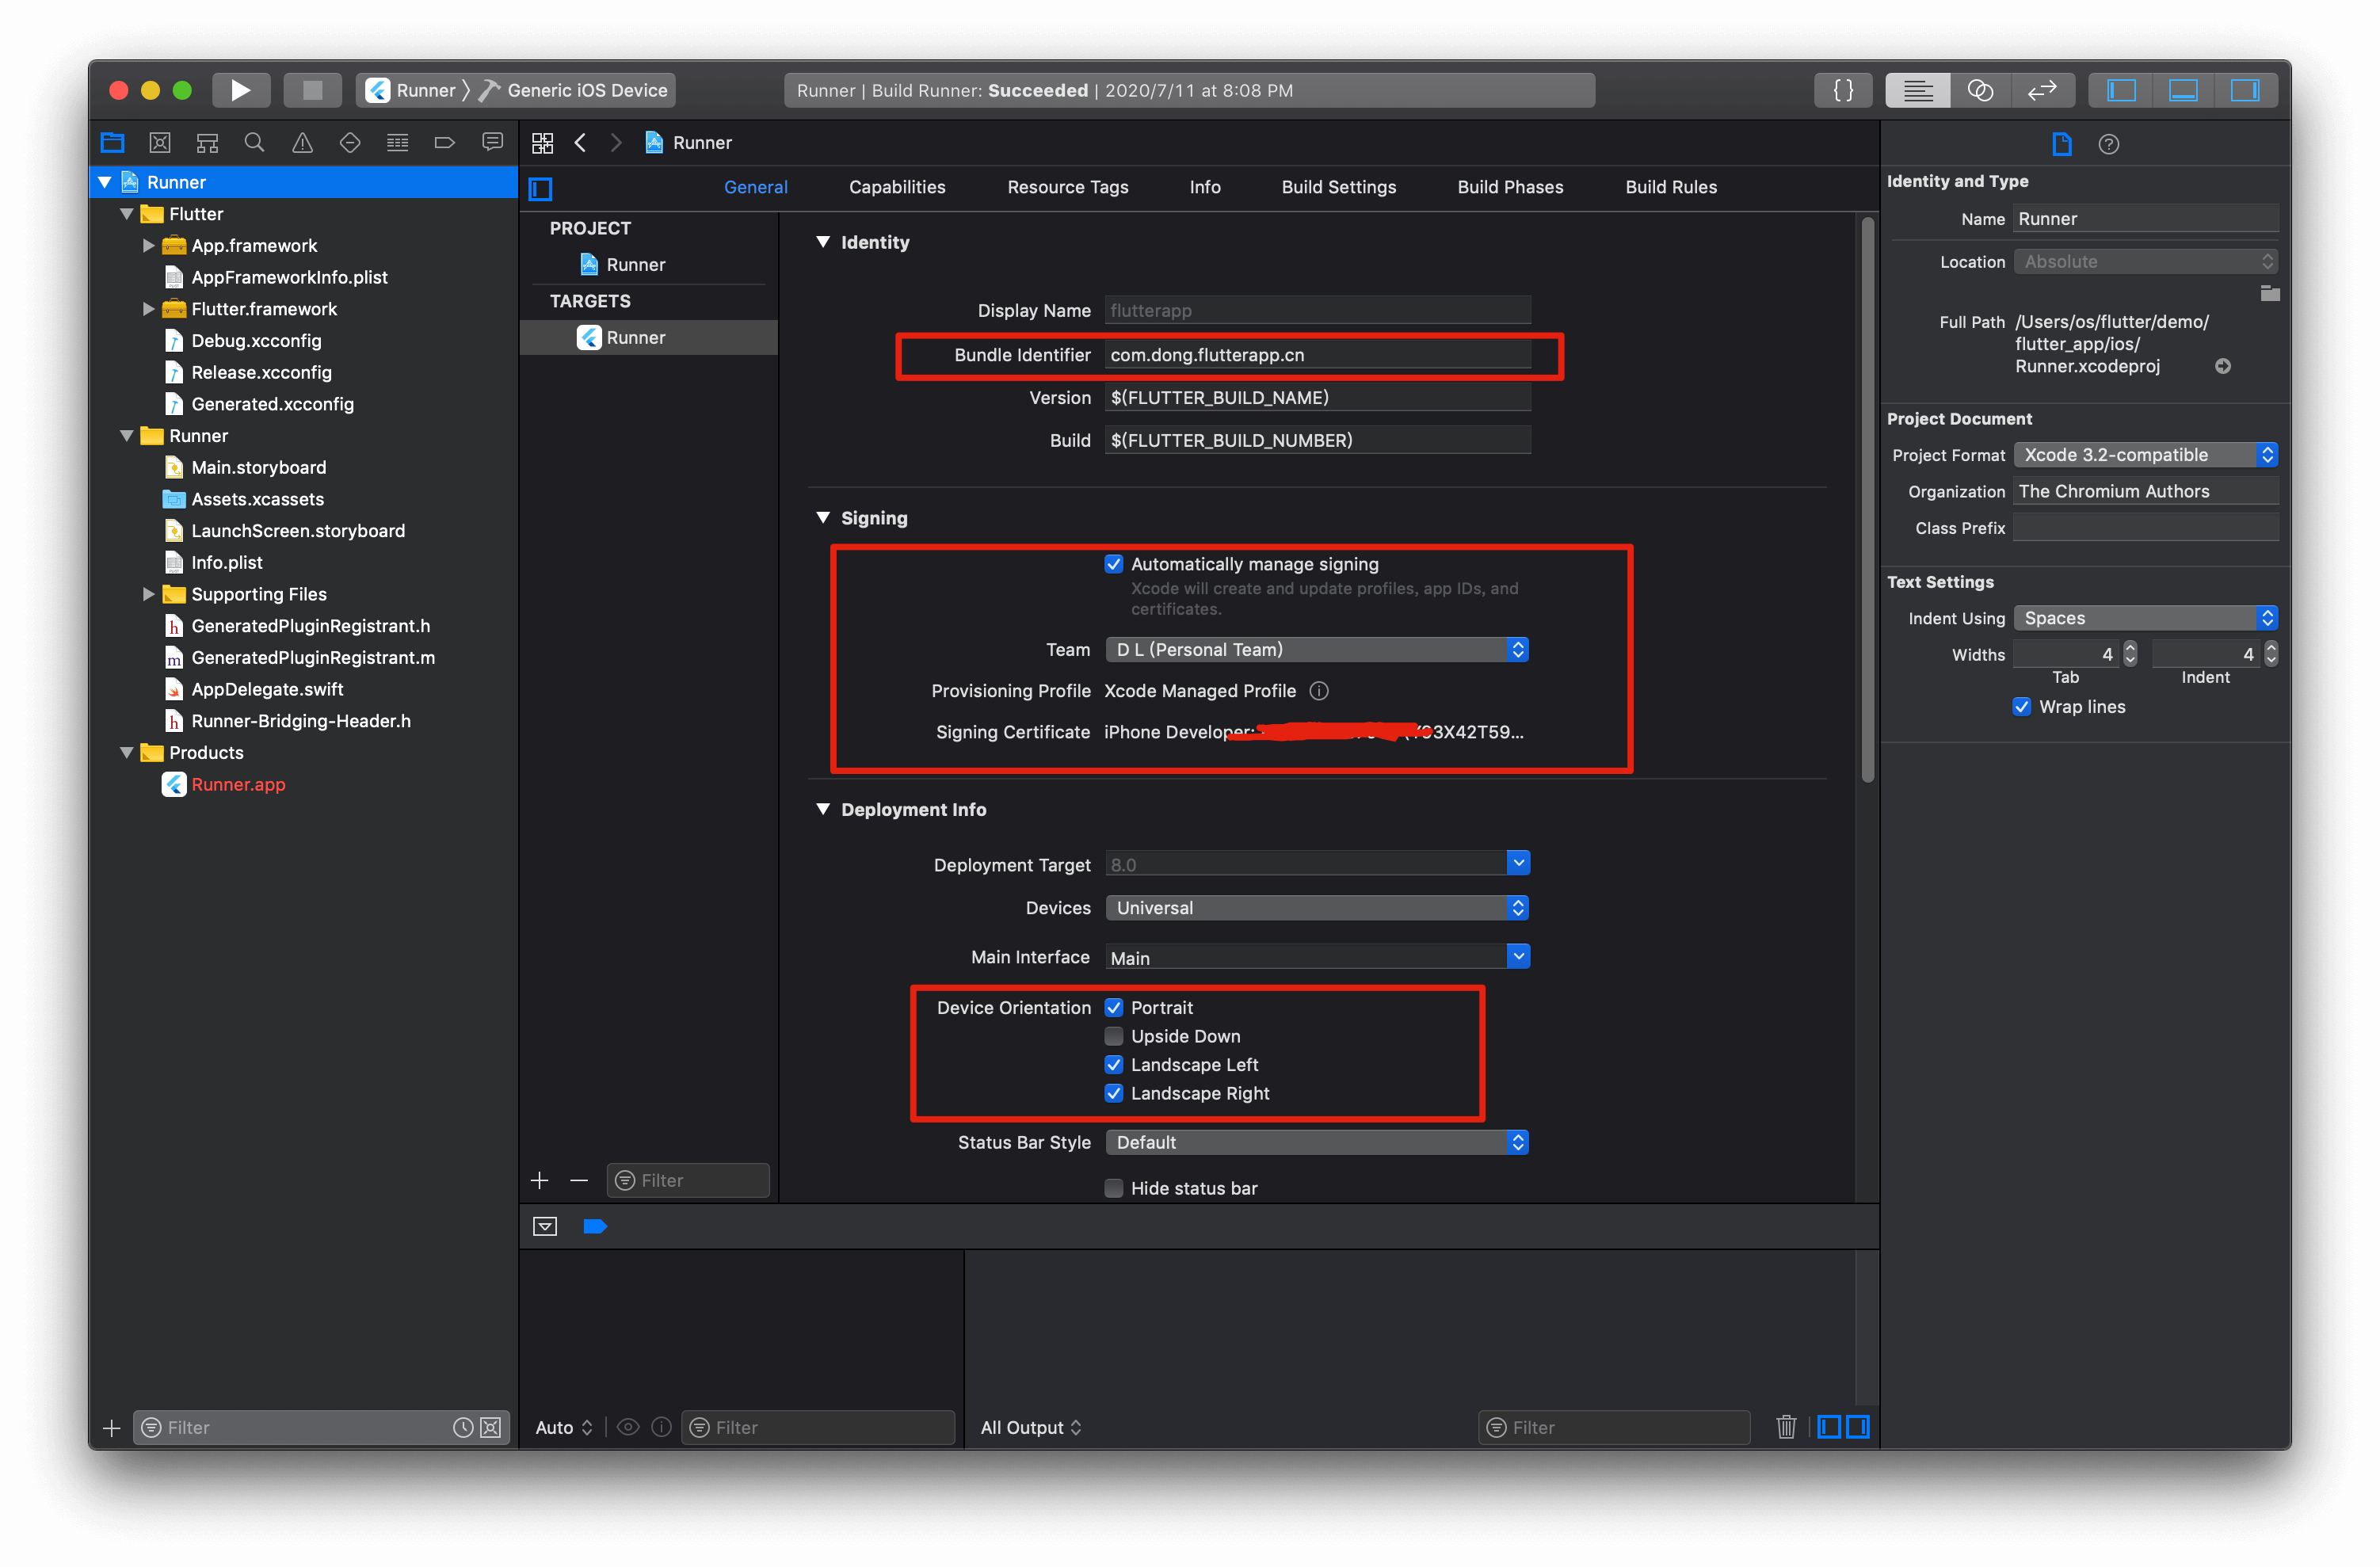The height and width of the screenshot is (1567, 2380).
Task: Toggle project and targets list sidebar
Action: coord(541,188)
